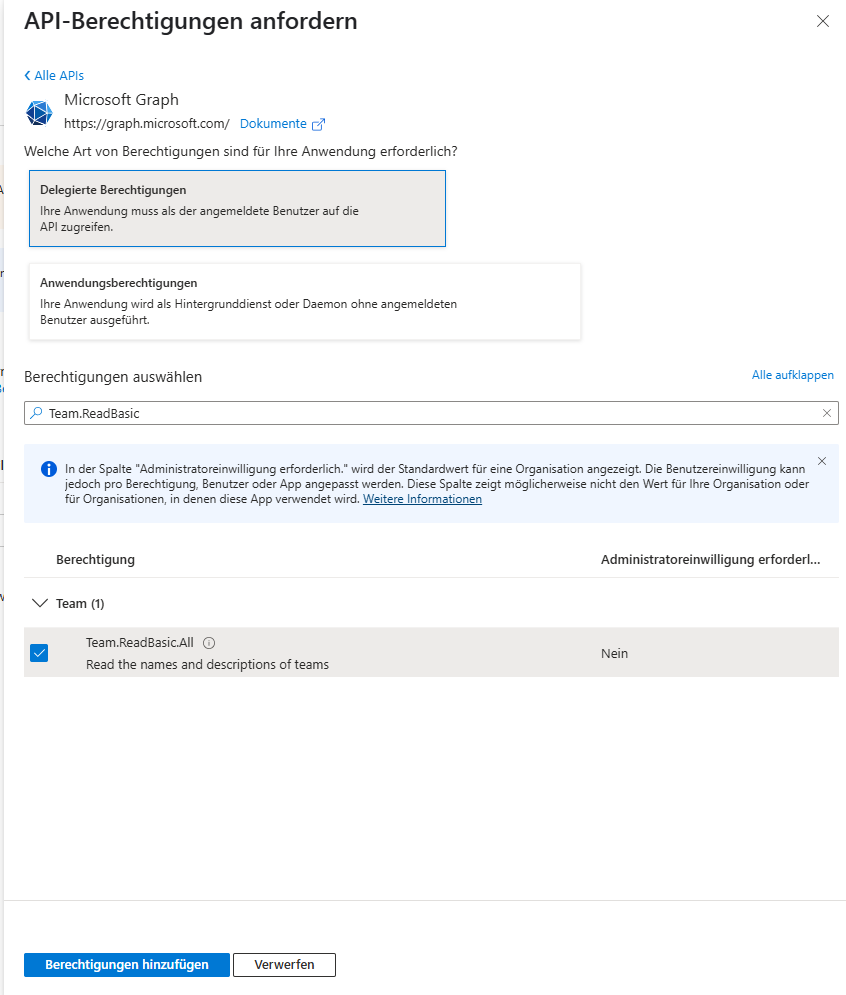
Task: Click the Verwerfen button
Action: [x=284, y=964]
